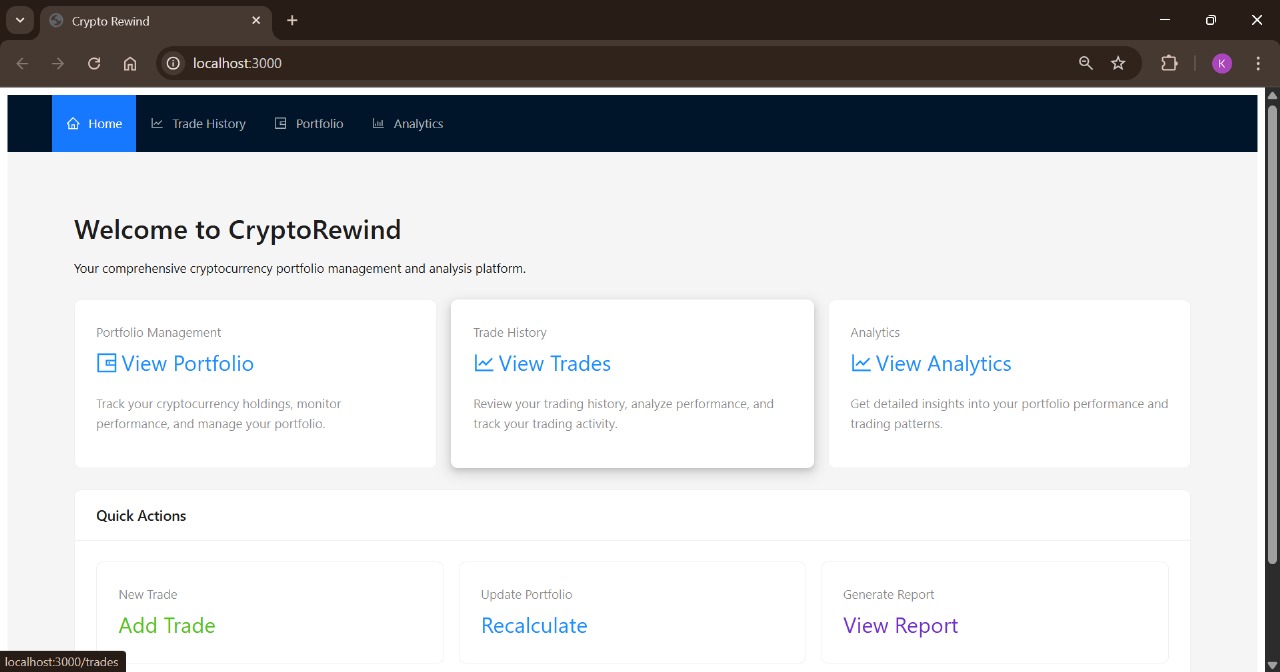Screen dimensions: 1280x672
Task: Reload the page using the refresh icon
Action: pyautogui.click(x=94, y=63)
